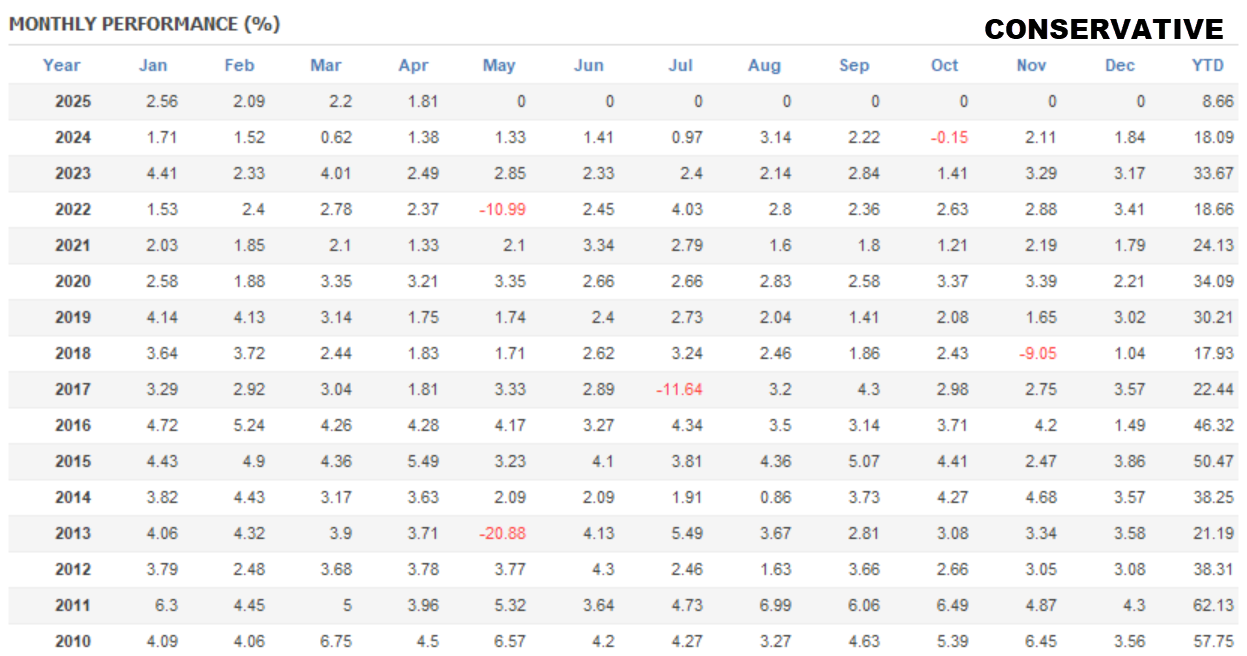Select 2023 YTD value 33.67
The height and width of the screenshot is (656, 1247).
[1215, 173]
